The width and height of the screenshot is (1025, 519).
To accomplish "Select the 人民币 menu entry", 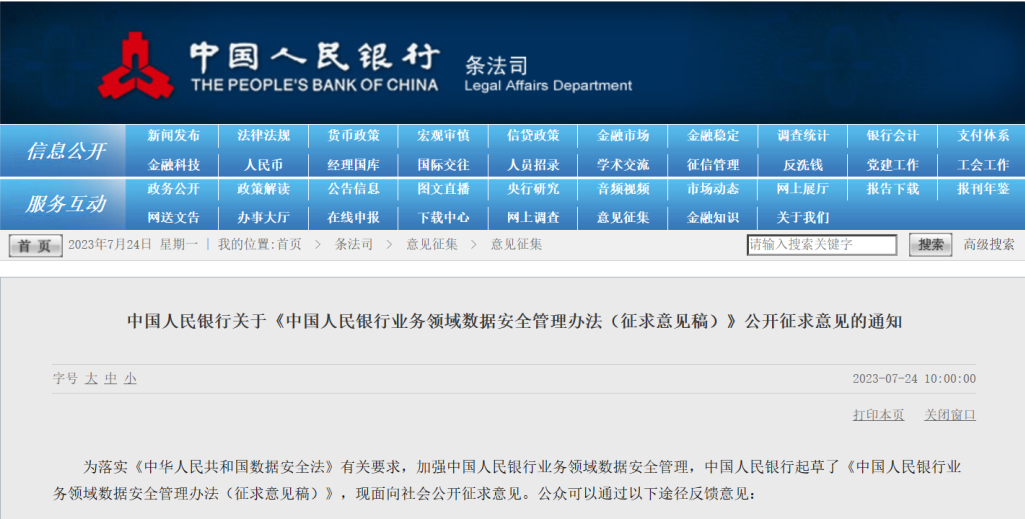I will tap(263, 165).
